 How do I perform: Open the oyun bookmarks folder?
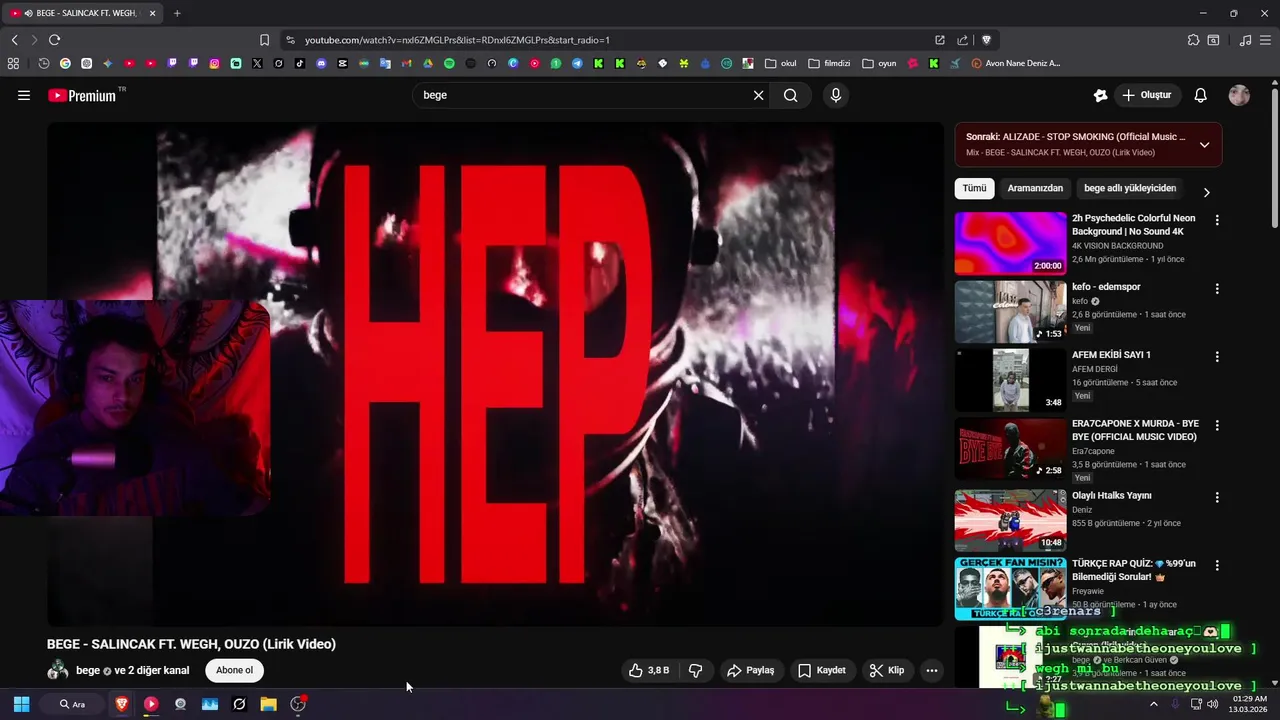tap(879, 63)
